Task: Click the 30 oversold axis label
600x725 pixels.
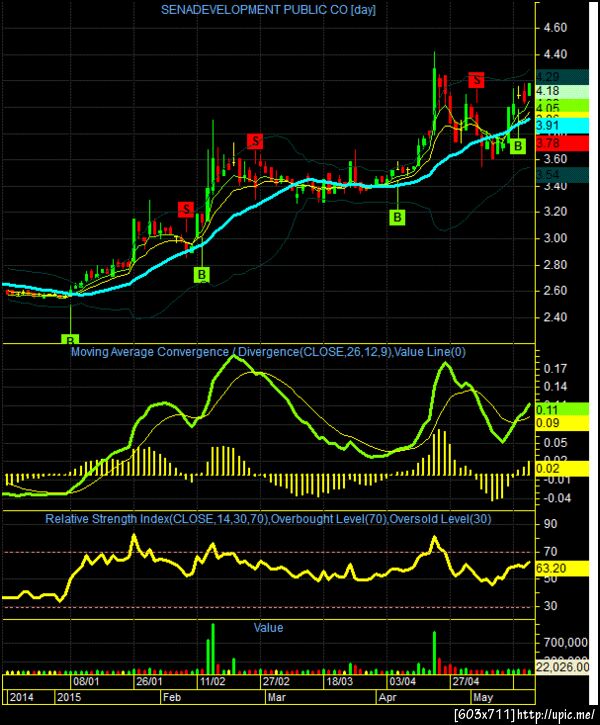Action: (551, 606)
